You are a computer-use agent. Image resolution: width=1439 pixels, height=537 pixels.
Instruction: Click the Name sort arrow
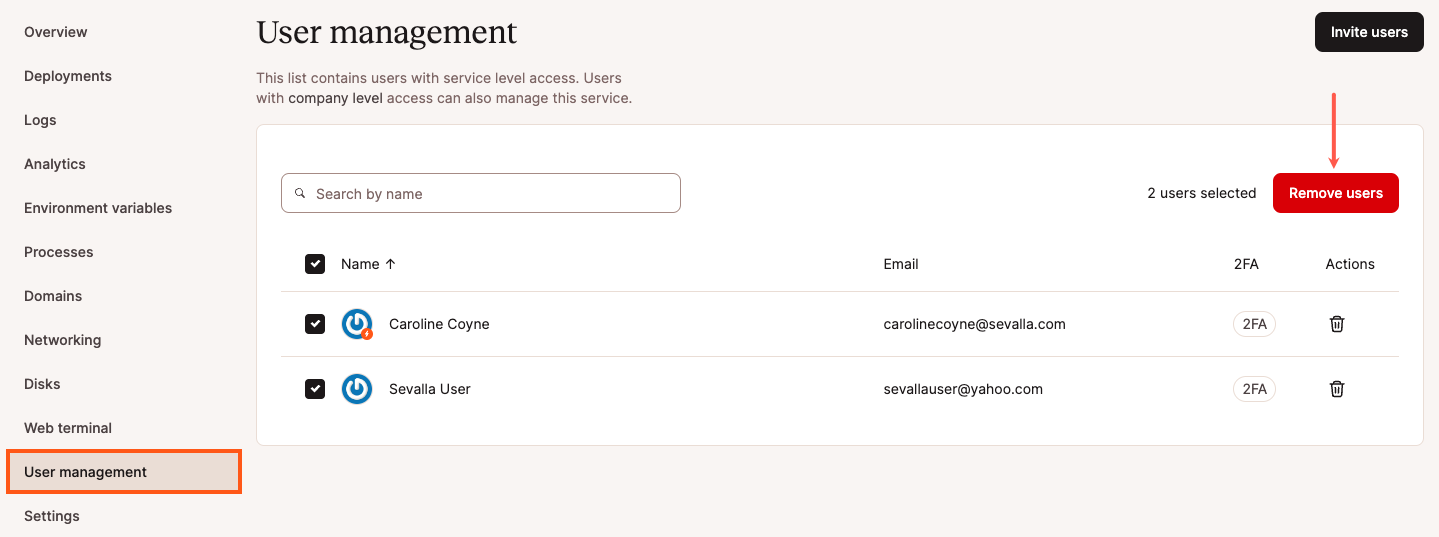tap(391, 264)
